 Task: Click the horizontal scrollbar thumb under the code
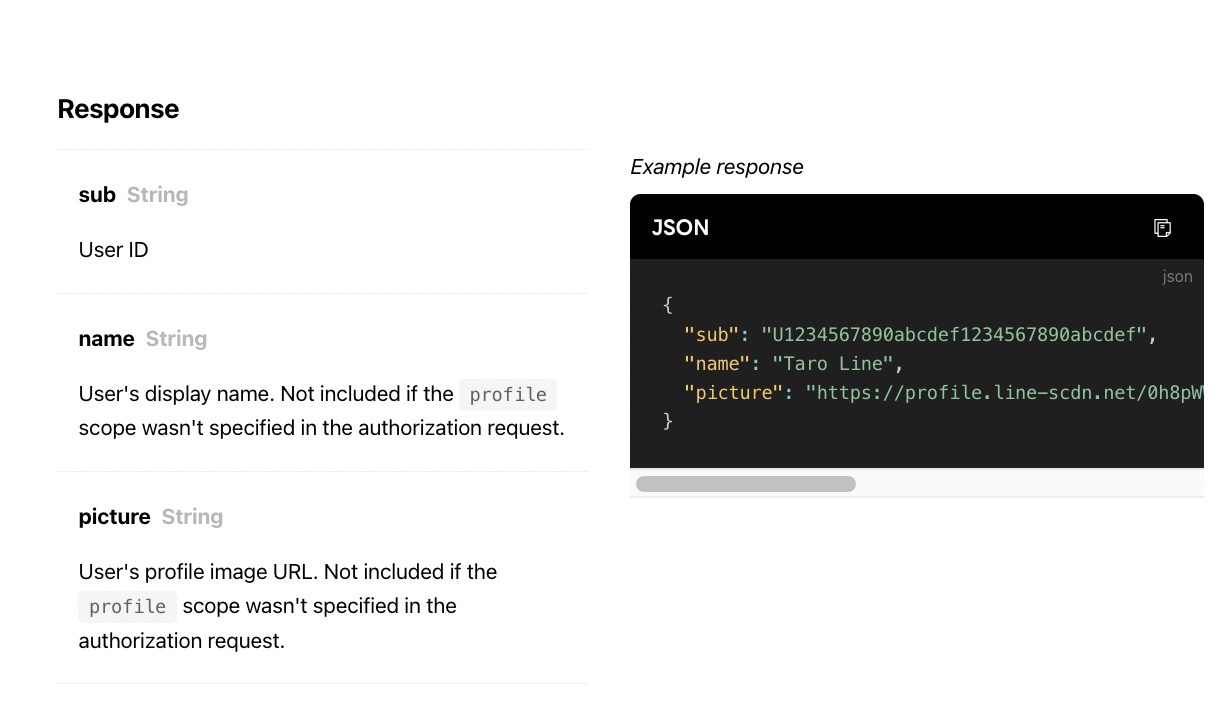(x=745, y=484)
